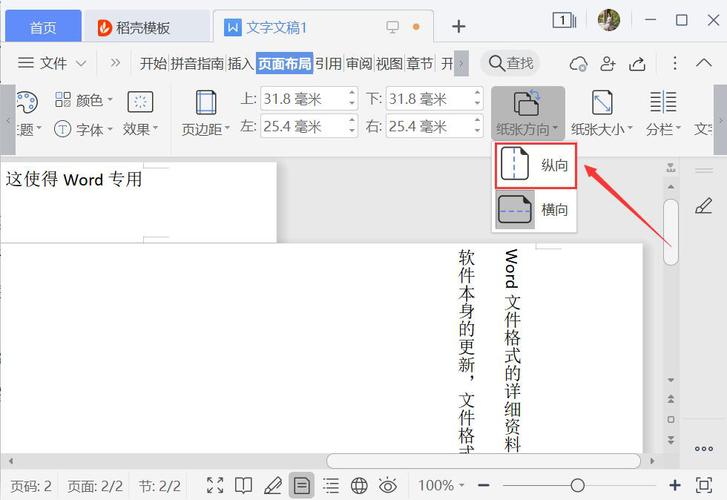Open the 纸张大小 paper size dropdown
This screenshot has width=727, height=500.
[x=601, y=113]
